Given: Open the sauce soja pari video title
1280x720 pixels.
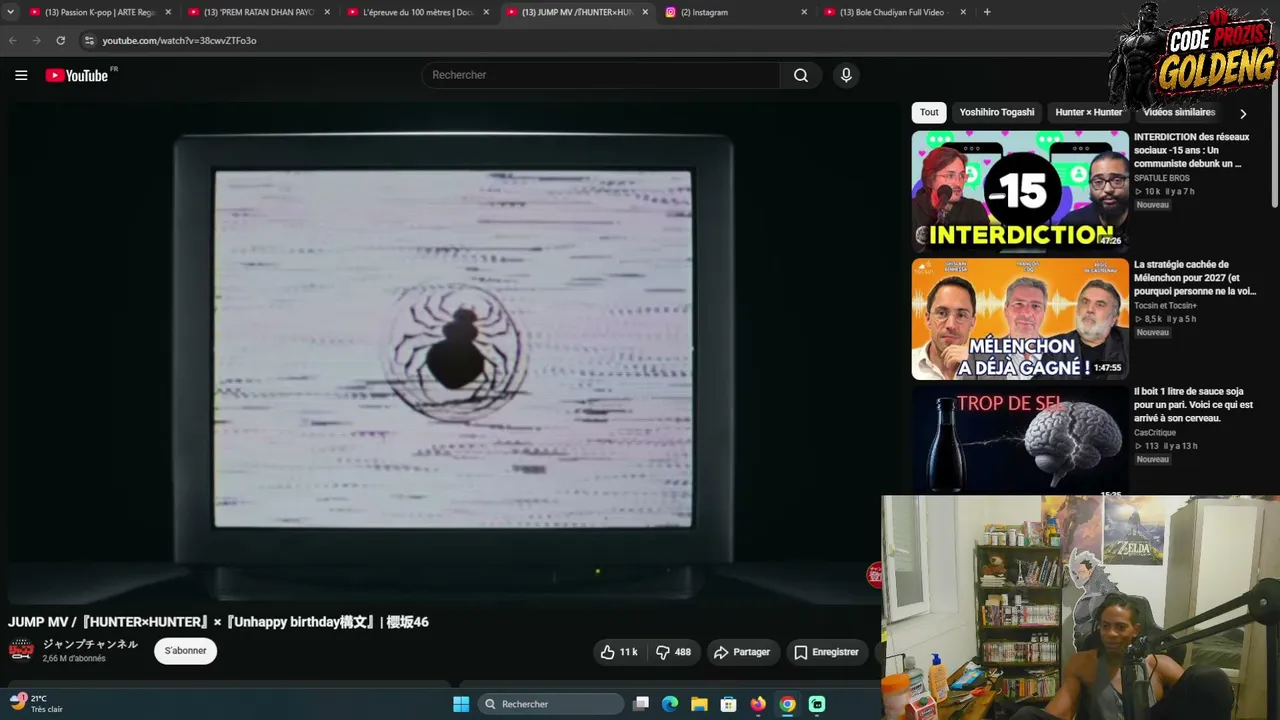Looking at the screenshot, I should pos(1193,405).
